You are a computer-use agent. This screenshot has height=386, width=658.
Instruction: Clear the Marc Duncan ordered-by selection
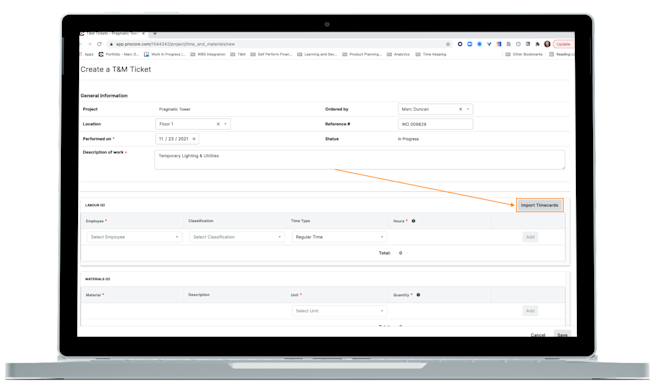click(x=460, y=109)
